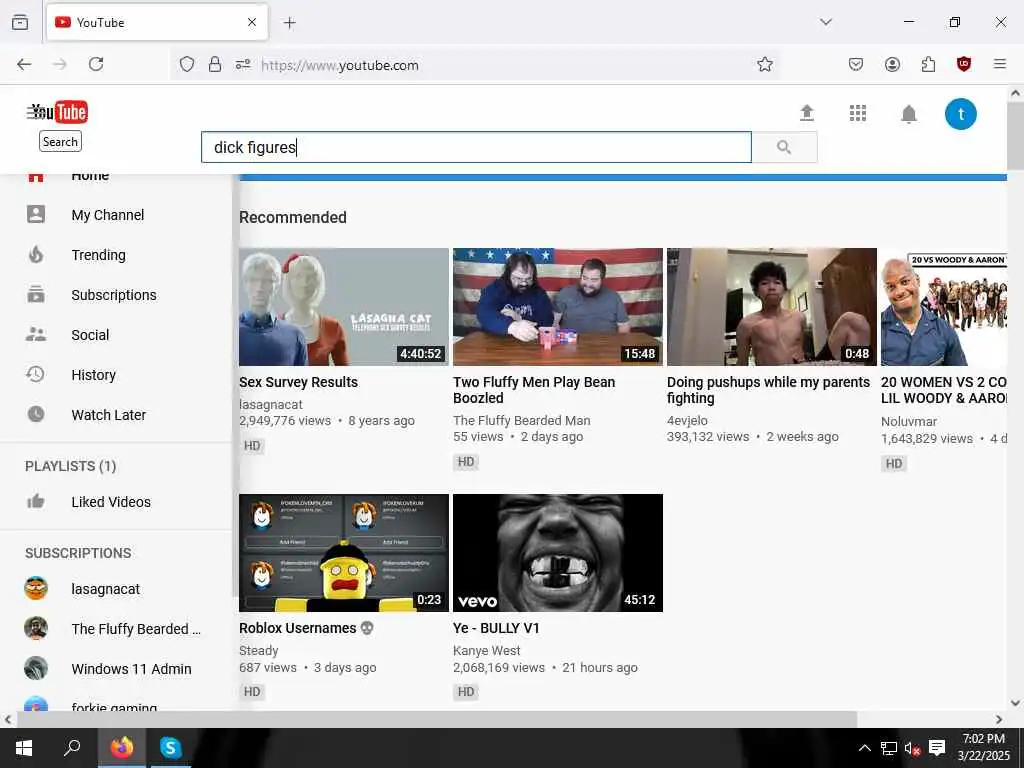
Task: Click the Ye - BULLY V1 title link
Action: coord(496,628)
